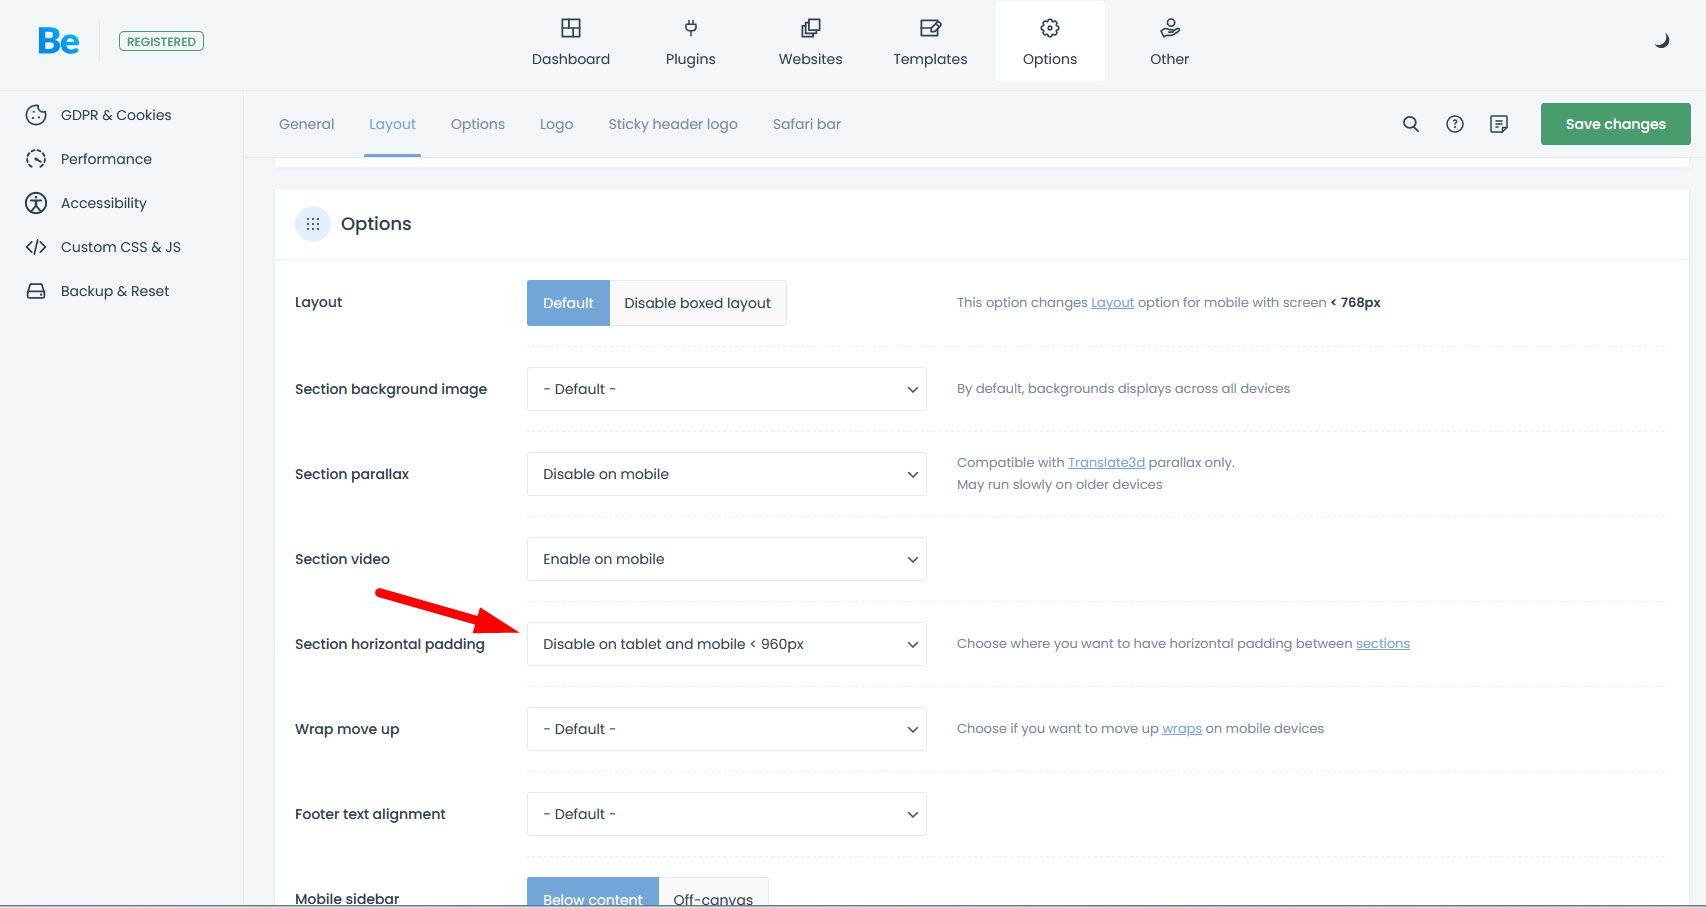Viewport: 1706px width, 908px height.
Task: Open Wrap move up dropdown
Action: pyautogui.click(x=727, y=729)
